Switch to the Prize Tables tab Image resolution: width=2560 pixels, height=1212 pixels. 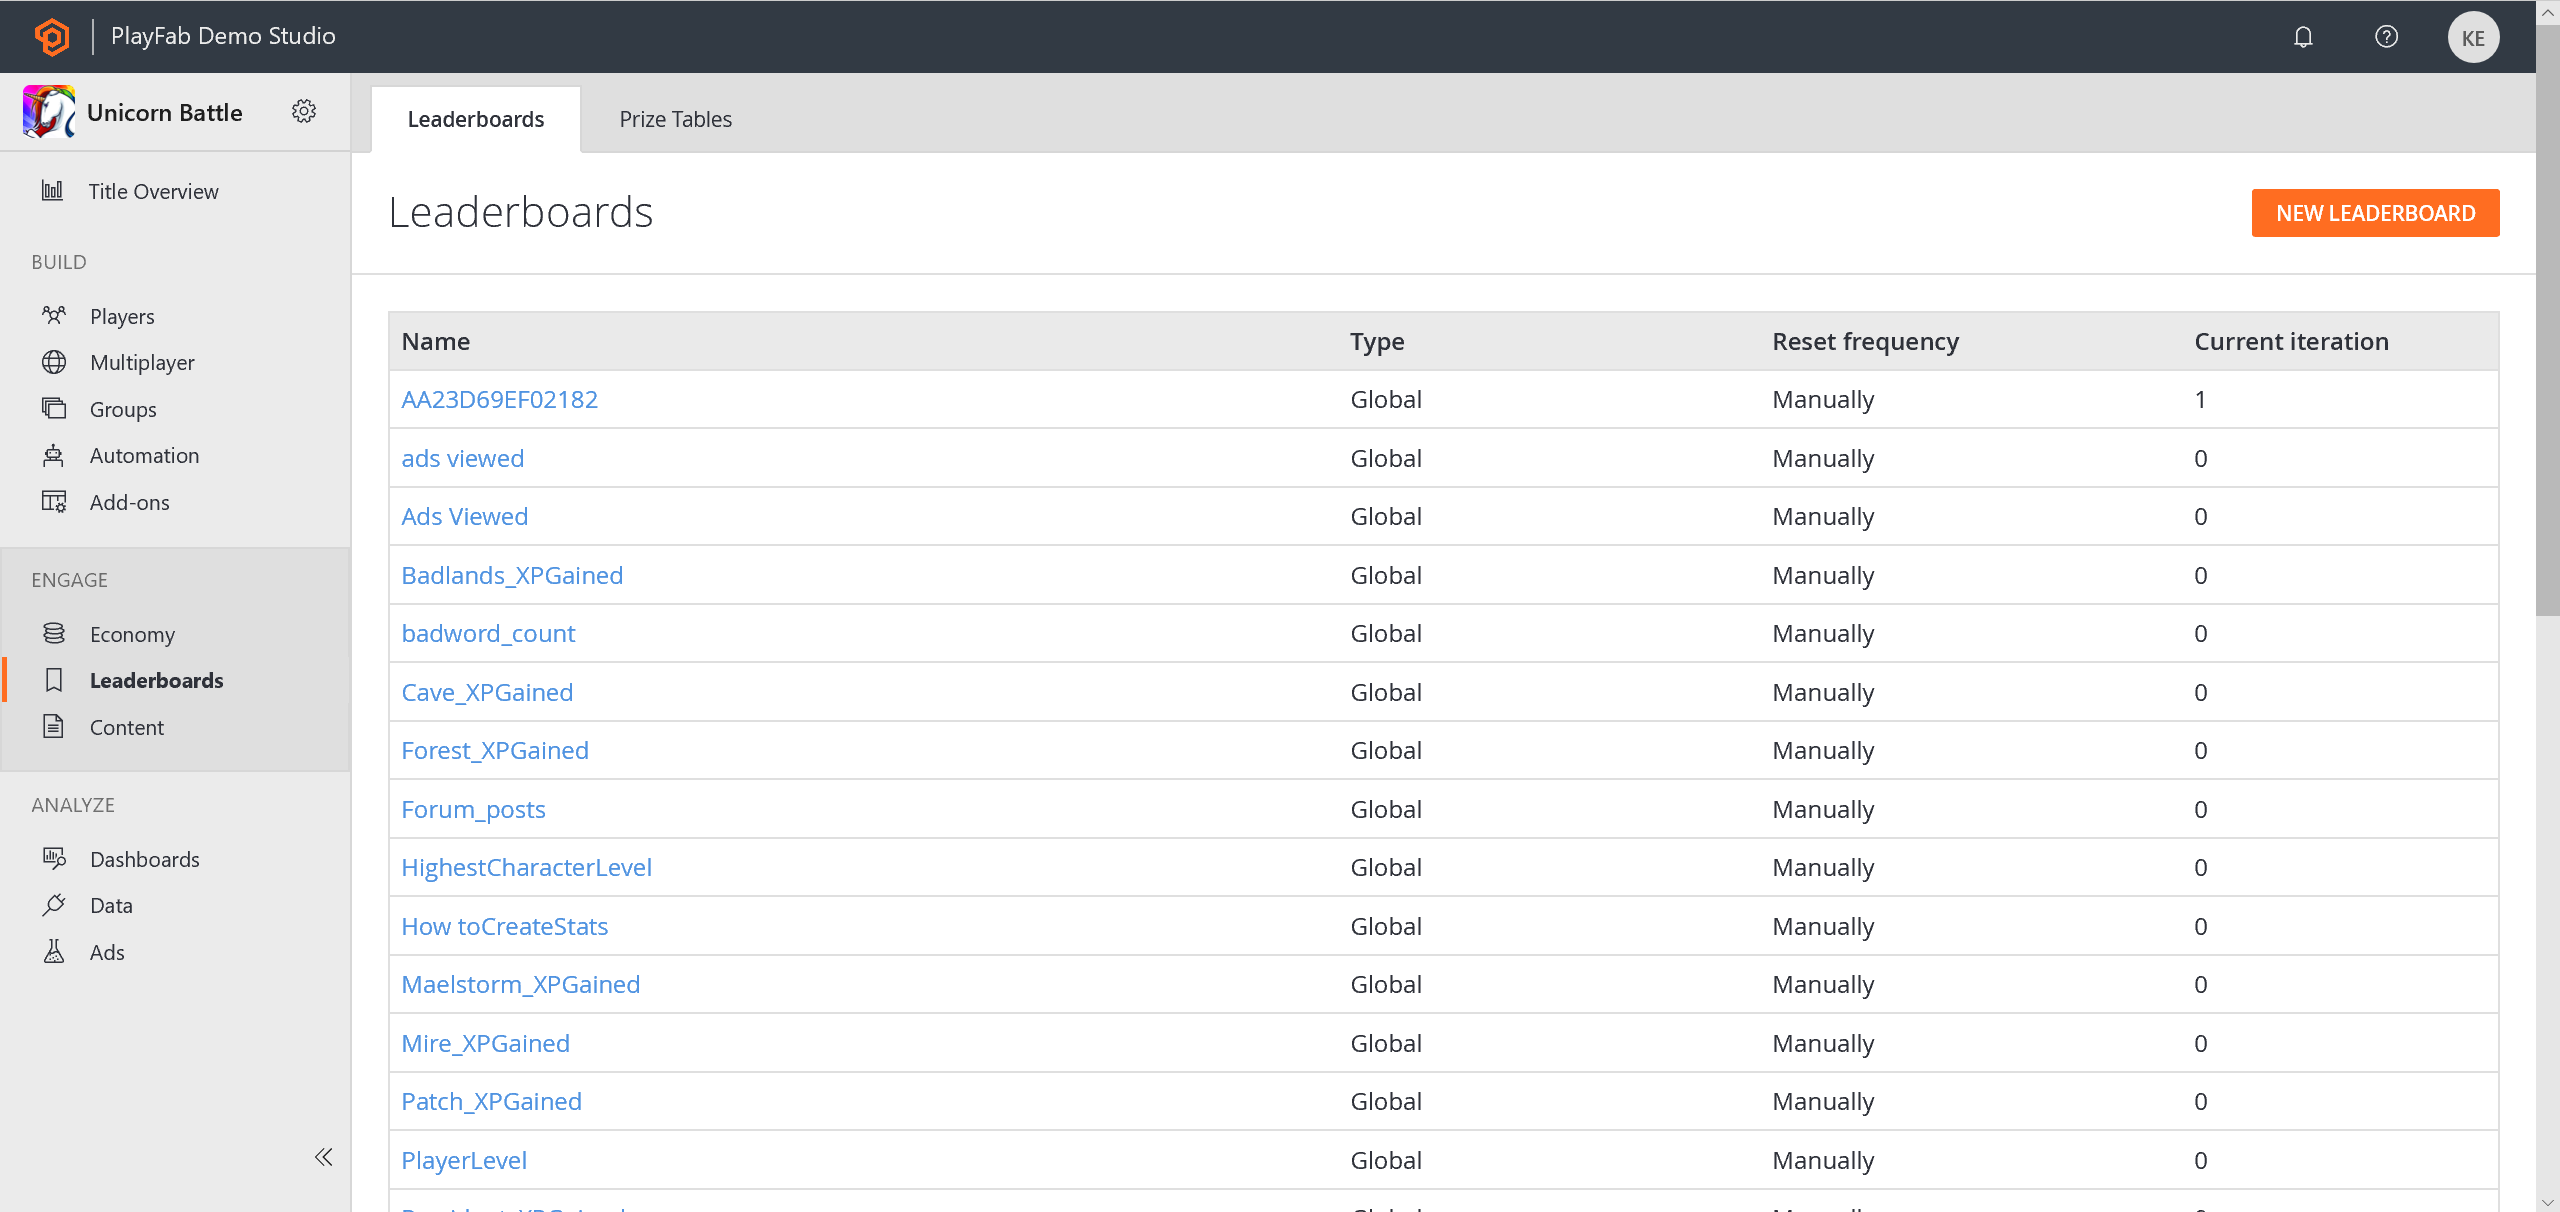coord(676,119)
